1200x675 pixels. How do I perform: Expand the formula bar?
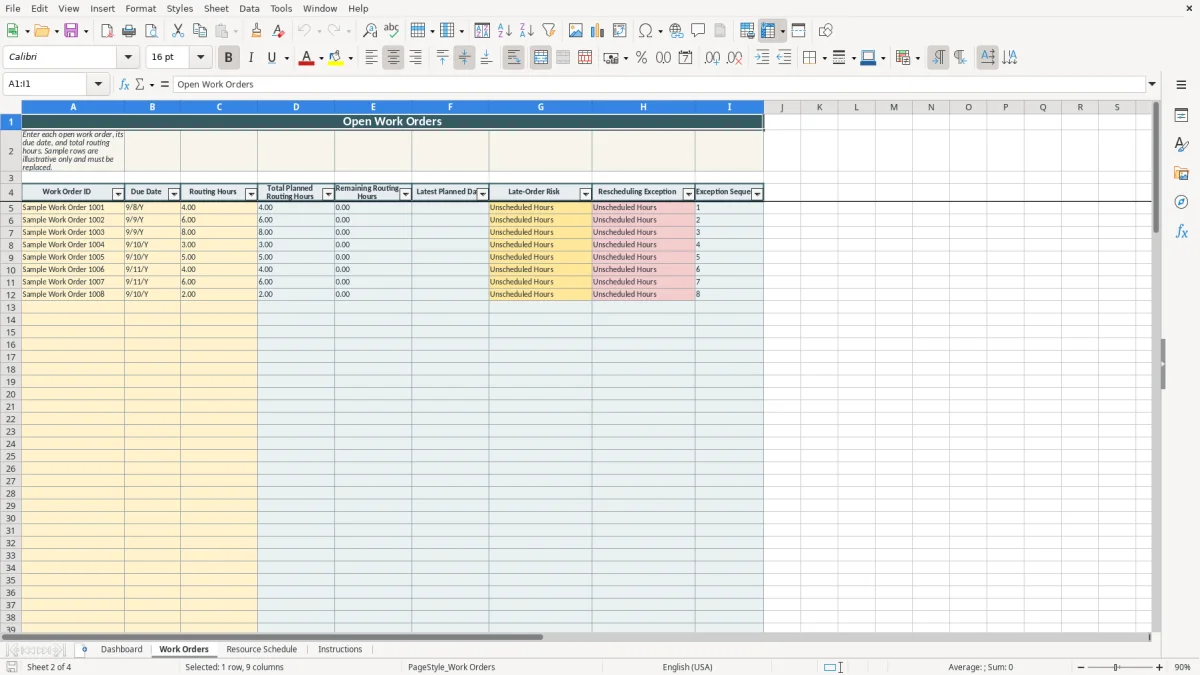[x=1152, y=85]
